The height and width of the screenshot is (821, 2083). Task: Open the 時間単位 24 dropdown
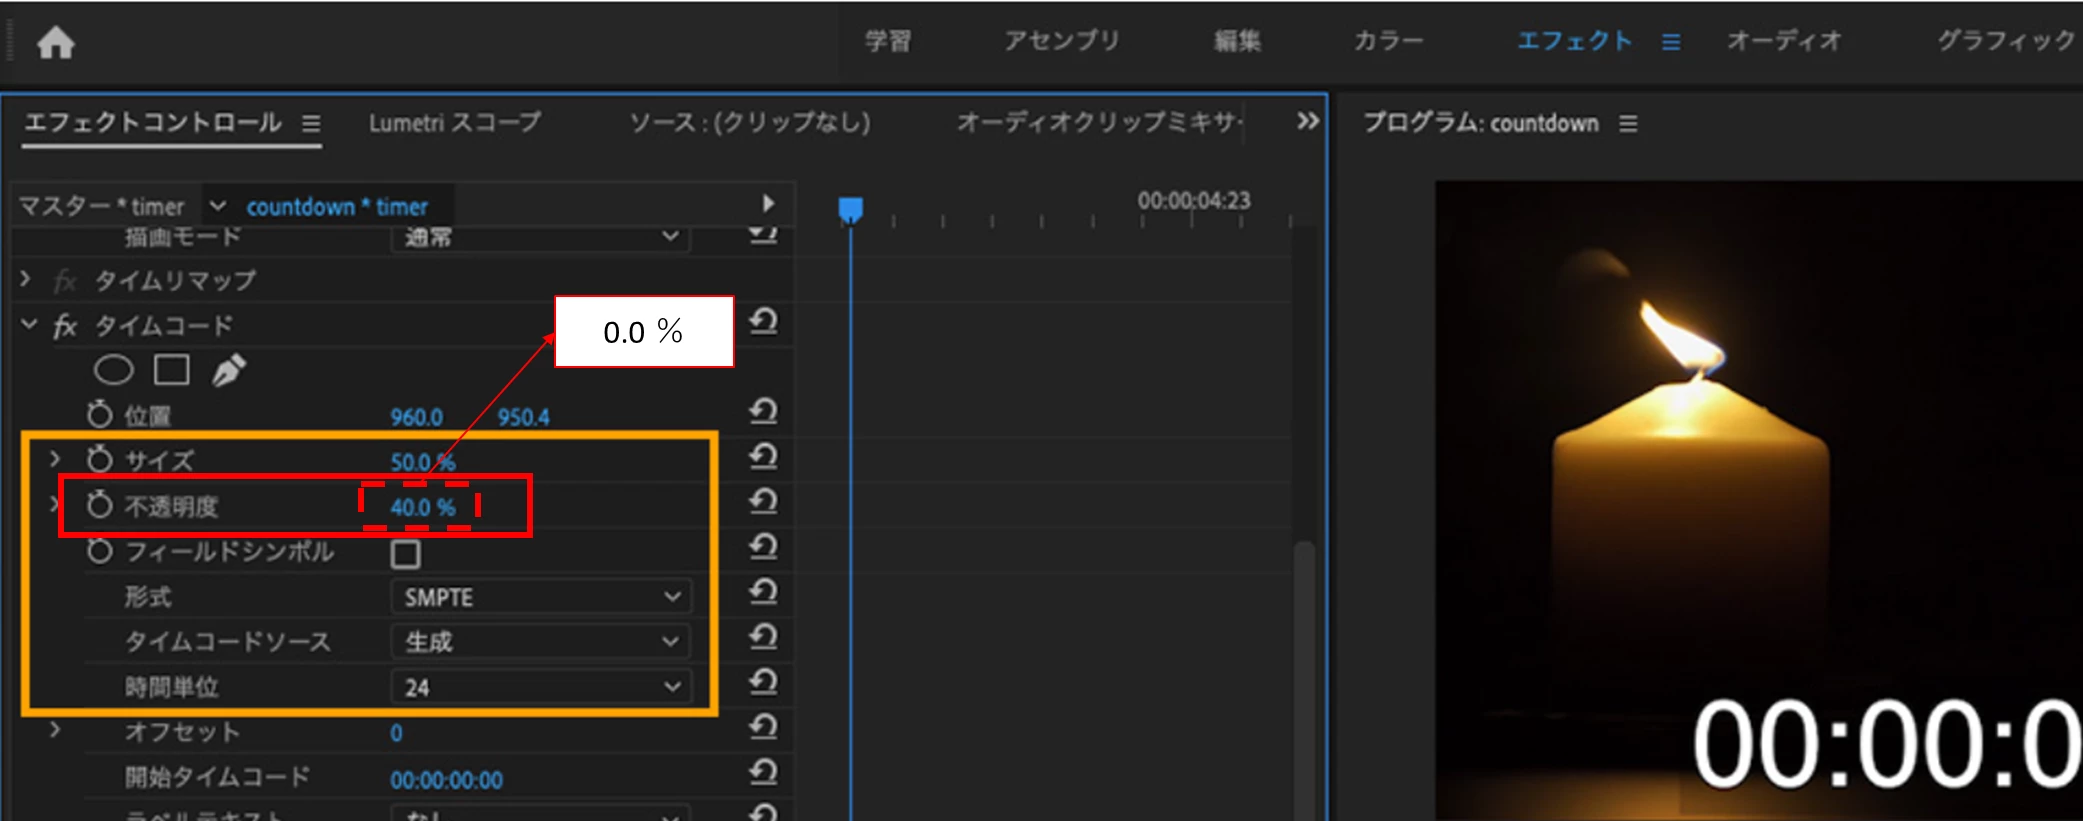pyautogui.click(x=541, y=687)
